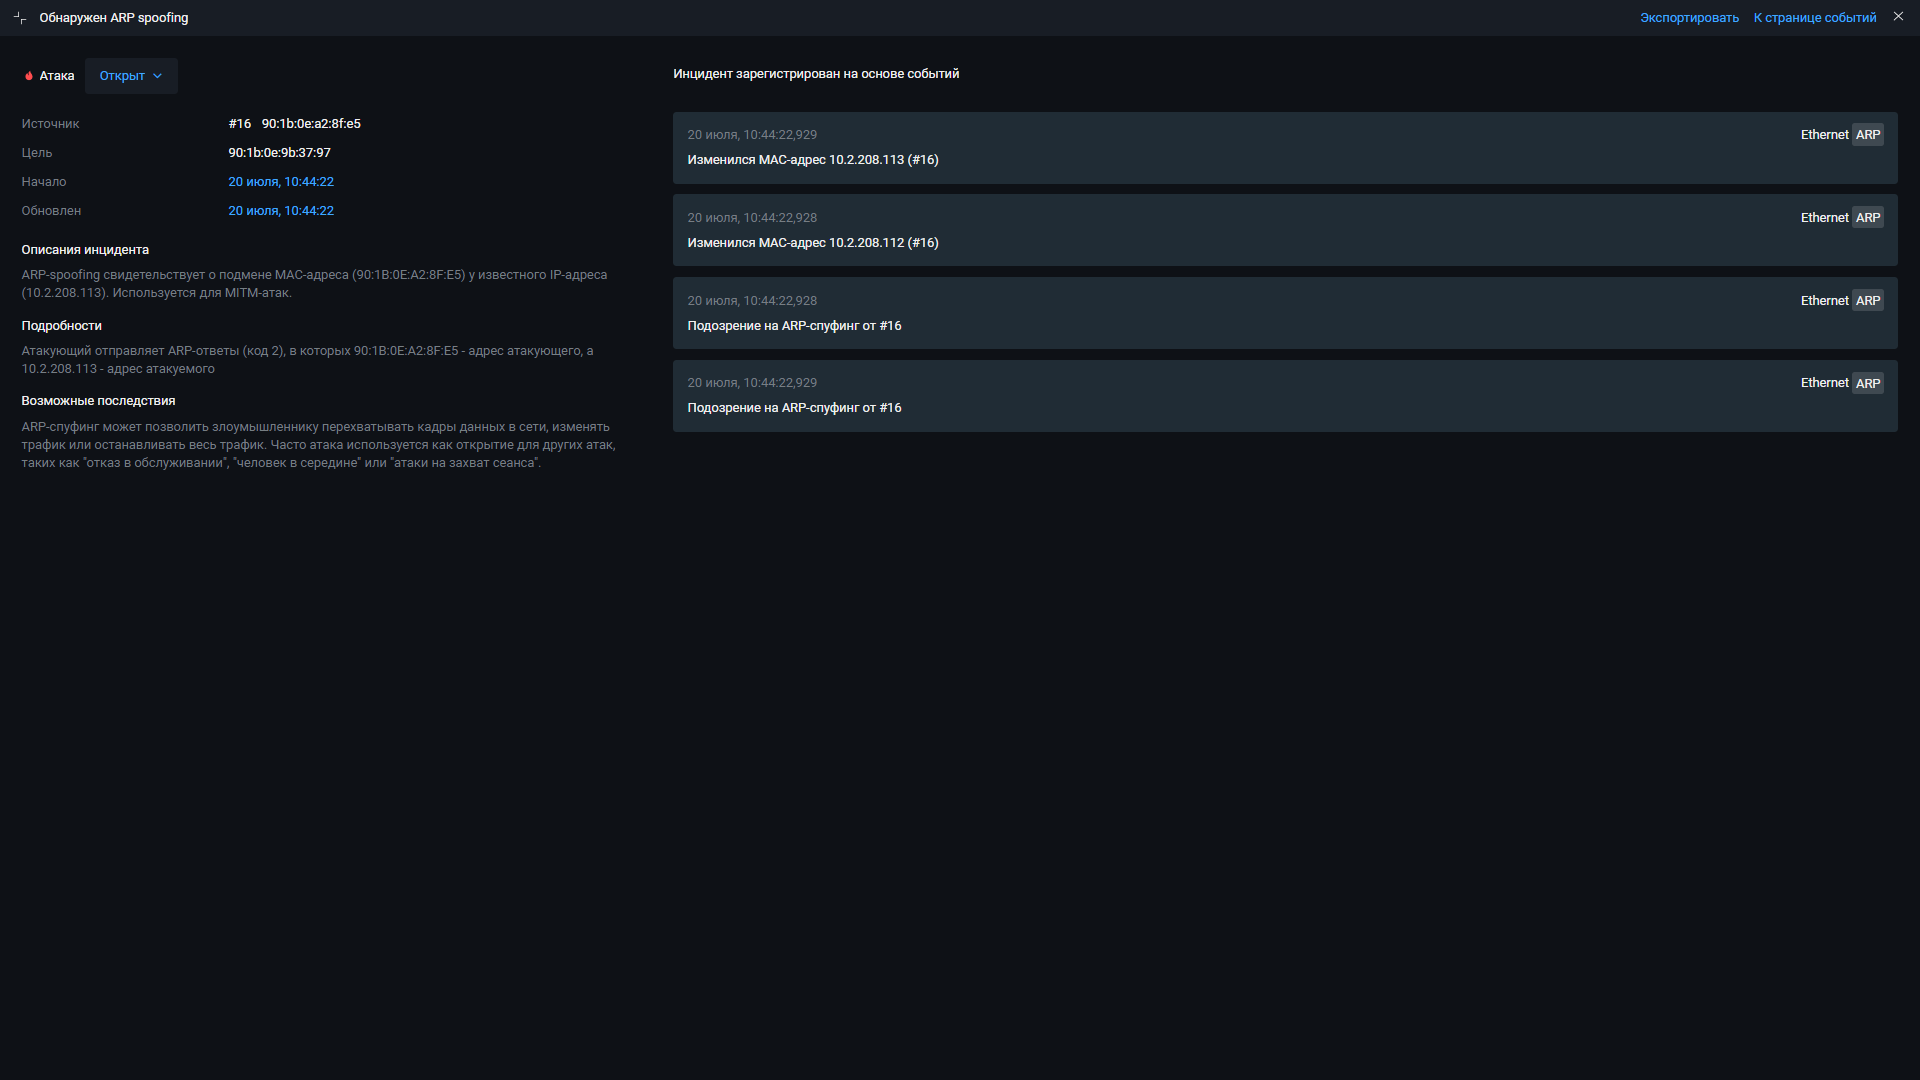Click Ethernet label on third event card
This screenshot has height=1080, width=1920.
pyautogui.click(x=1824, y=301)
